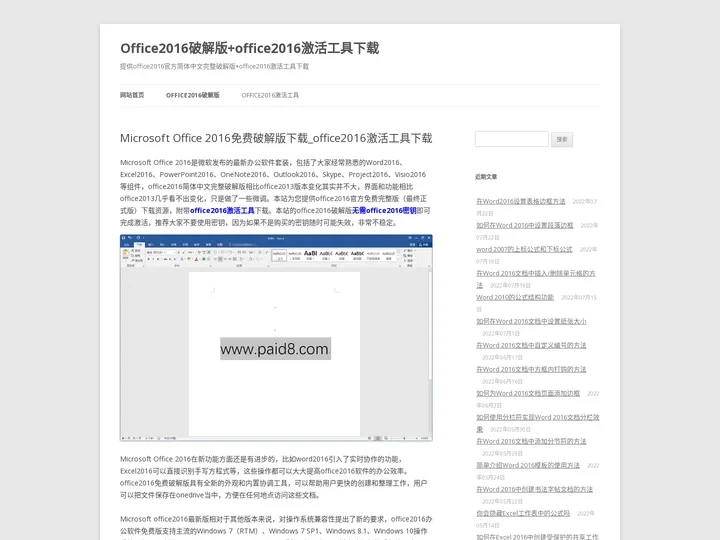Image resolution: width=720 pixels, height=540 pixels.
Task: Open article 如何为Word 2016文档页面添加边框
Action: coord(528,393)
